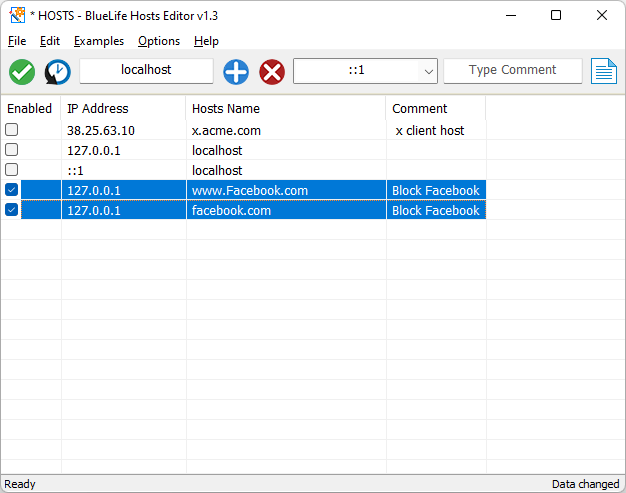
Task: Click Block Facebook comment in facebook.com row
Action: [x=436, y=210]
